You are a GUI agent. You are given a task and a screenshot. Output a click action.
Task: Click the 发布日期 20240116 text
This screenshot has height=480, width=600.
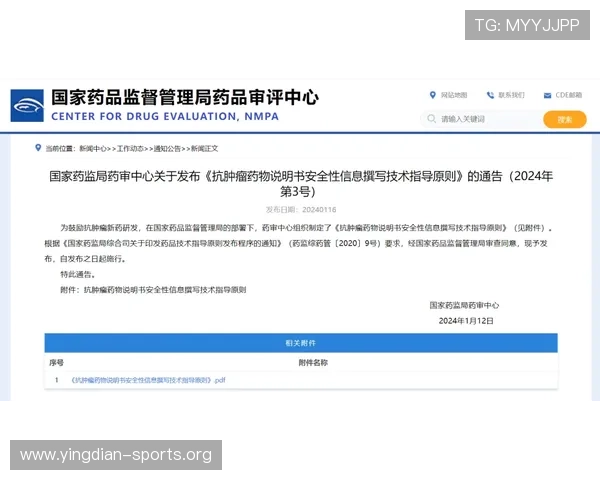[301, 210]
